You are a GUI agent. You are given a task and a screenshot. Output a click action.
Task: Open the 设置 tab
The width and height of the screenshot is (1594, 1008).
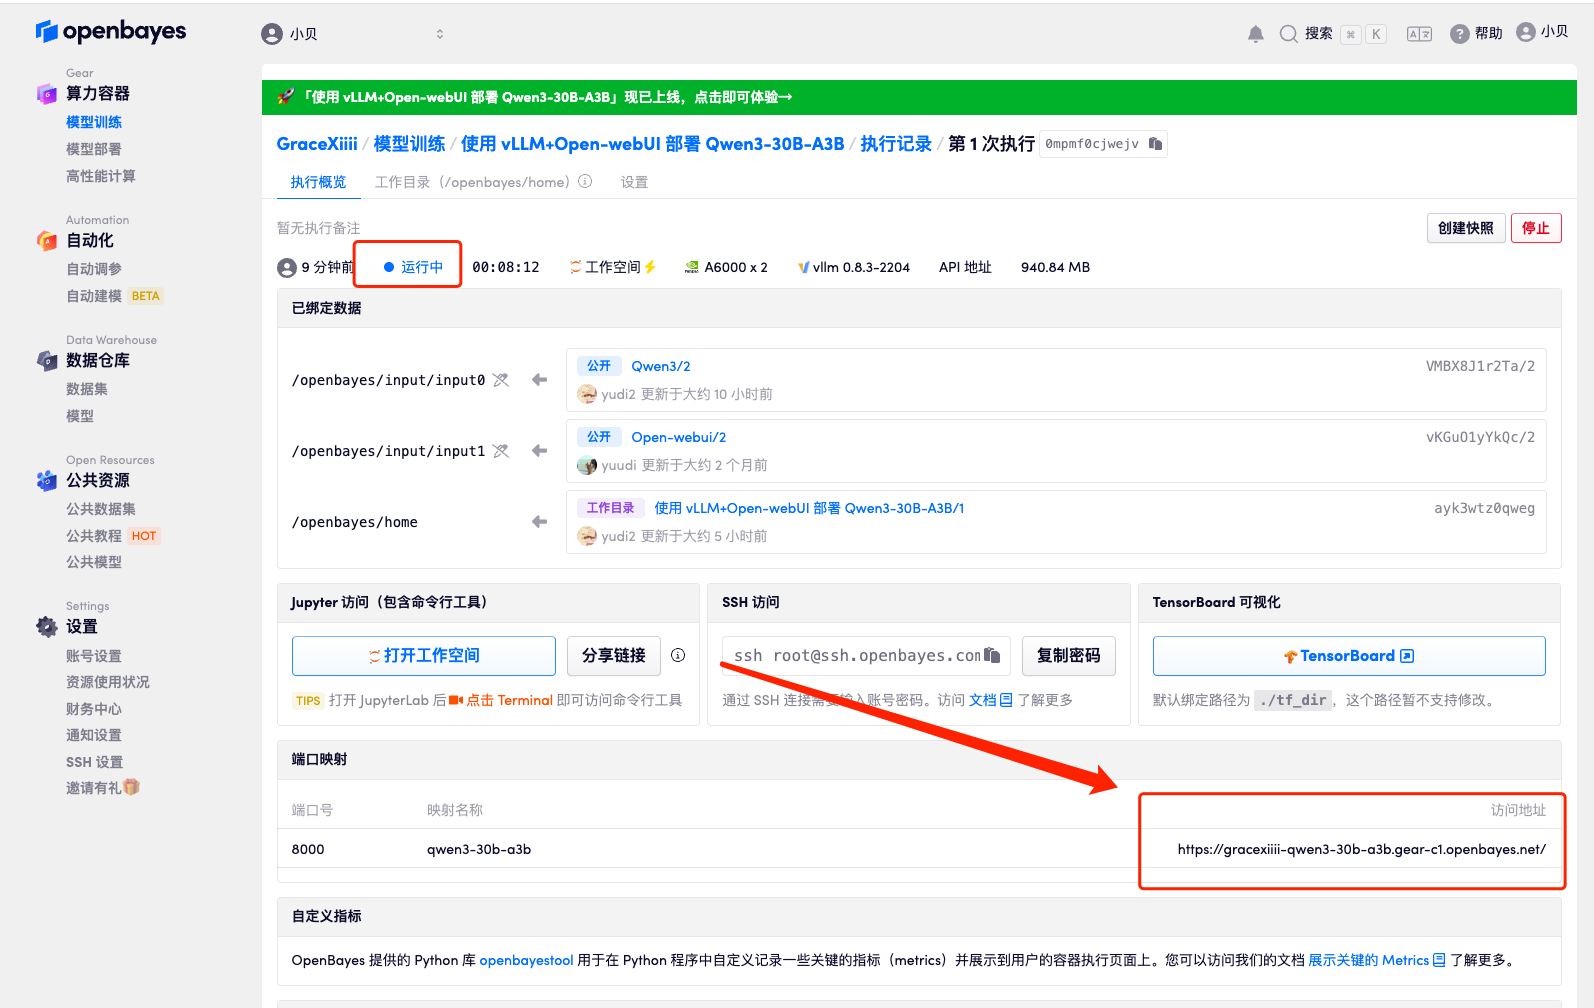pos(634,182)
